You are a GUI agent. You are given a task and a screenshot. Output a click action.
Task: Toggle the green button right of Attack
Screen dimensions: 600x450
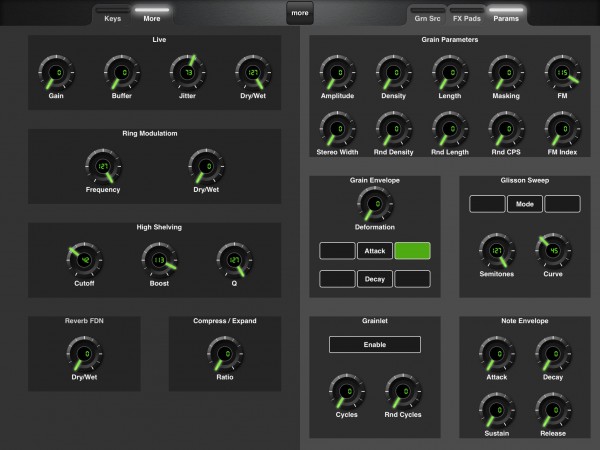pos(412,251)
